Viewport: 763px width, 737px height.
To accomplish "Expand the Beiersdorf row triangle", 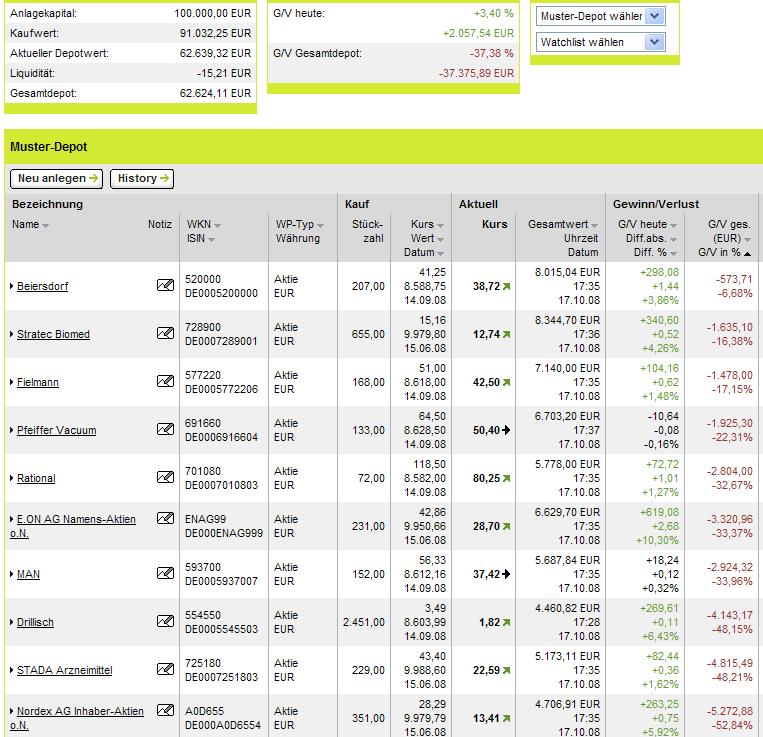I will [12, 287].
